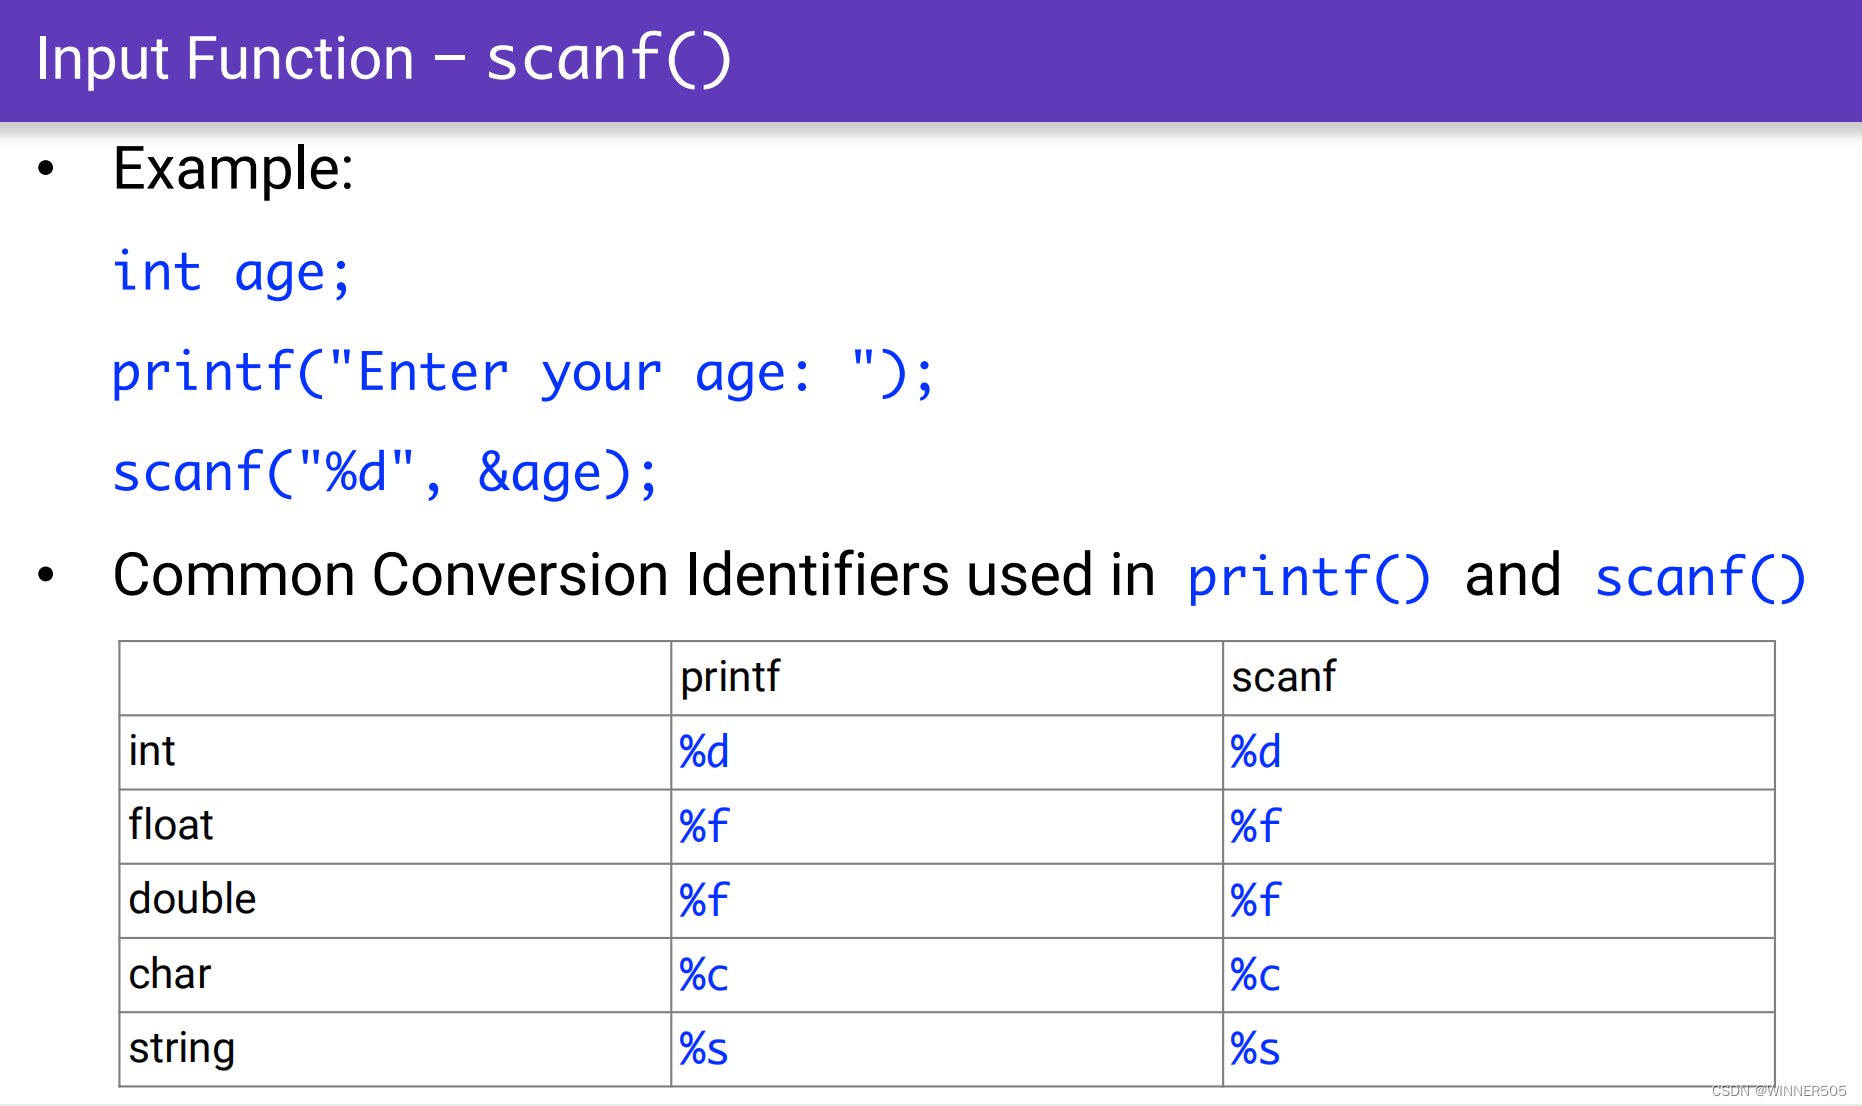This screenshot has width=1862, height=1106.
Task: Click the 'float' row label cell
Action: coord(395,826)
